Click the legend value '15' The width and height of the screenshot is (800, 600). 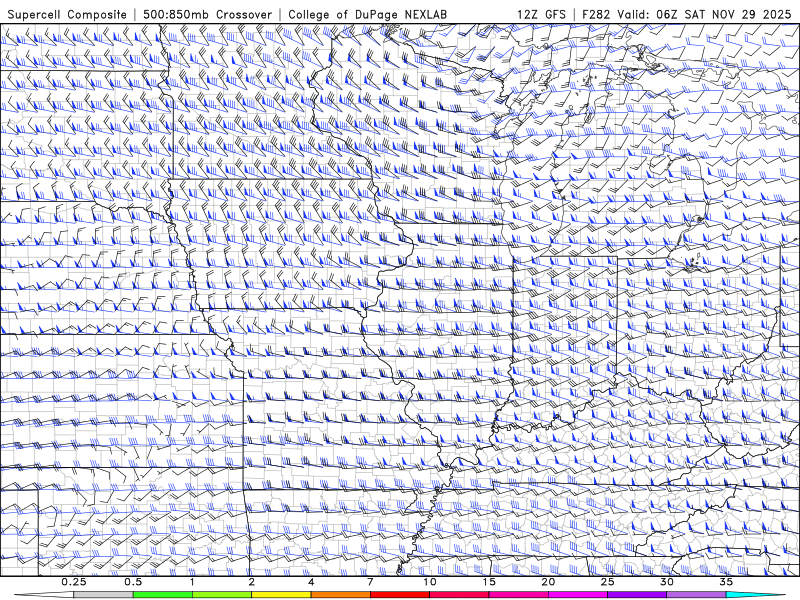[x=489, y=582]
